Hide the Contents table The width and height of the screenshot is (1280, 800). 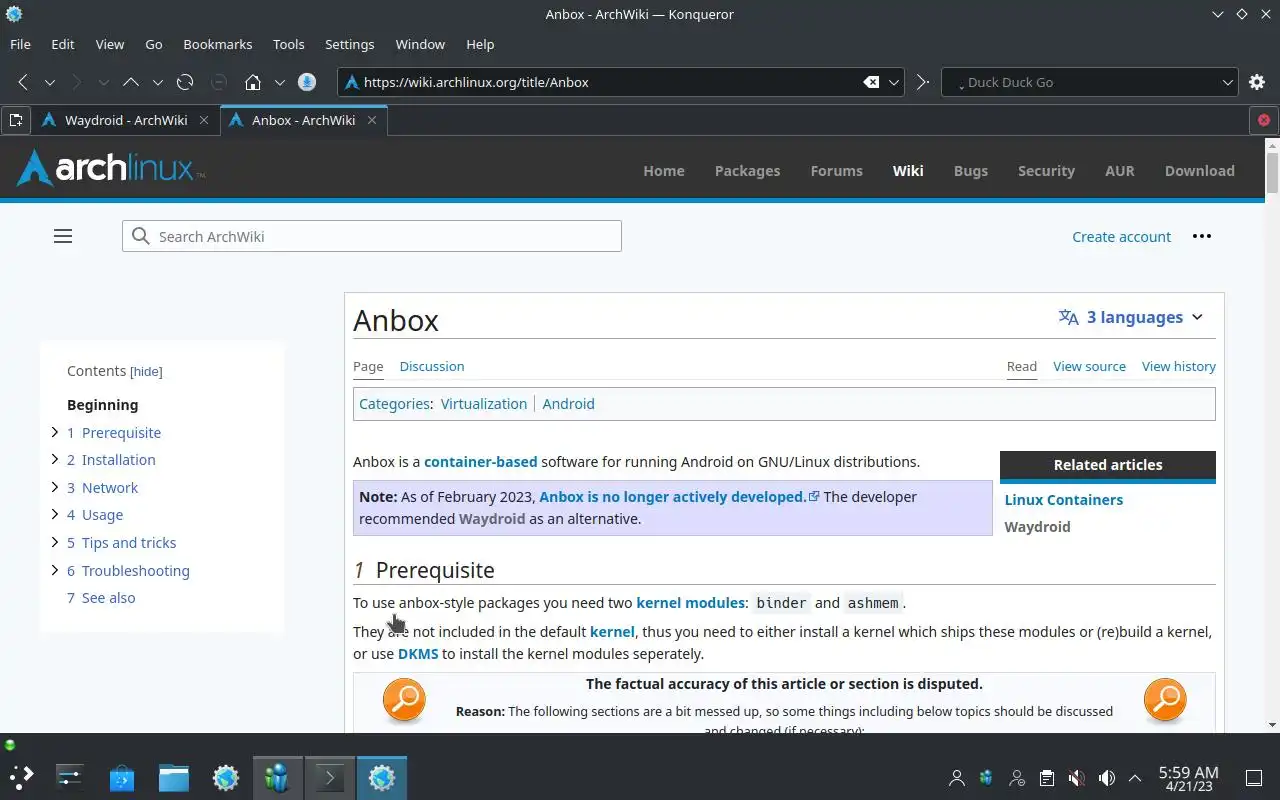[146, 371]
